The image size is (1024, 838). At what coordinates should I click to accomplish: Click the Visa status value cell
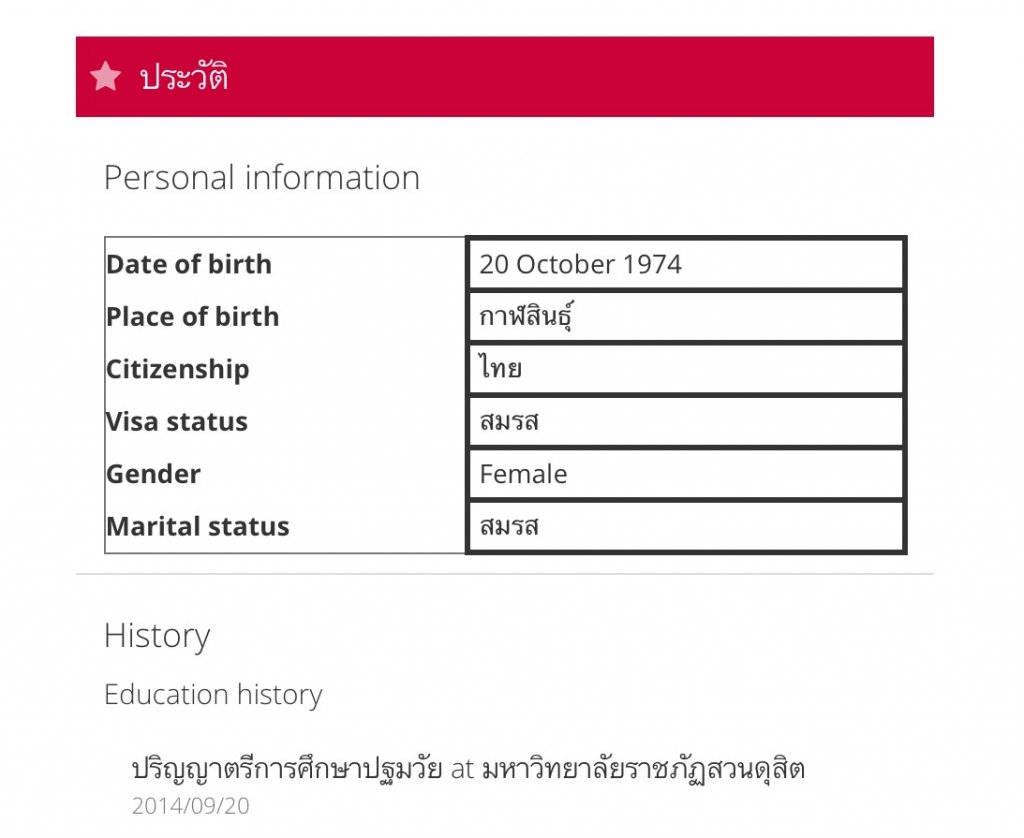685,421
